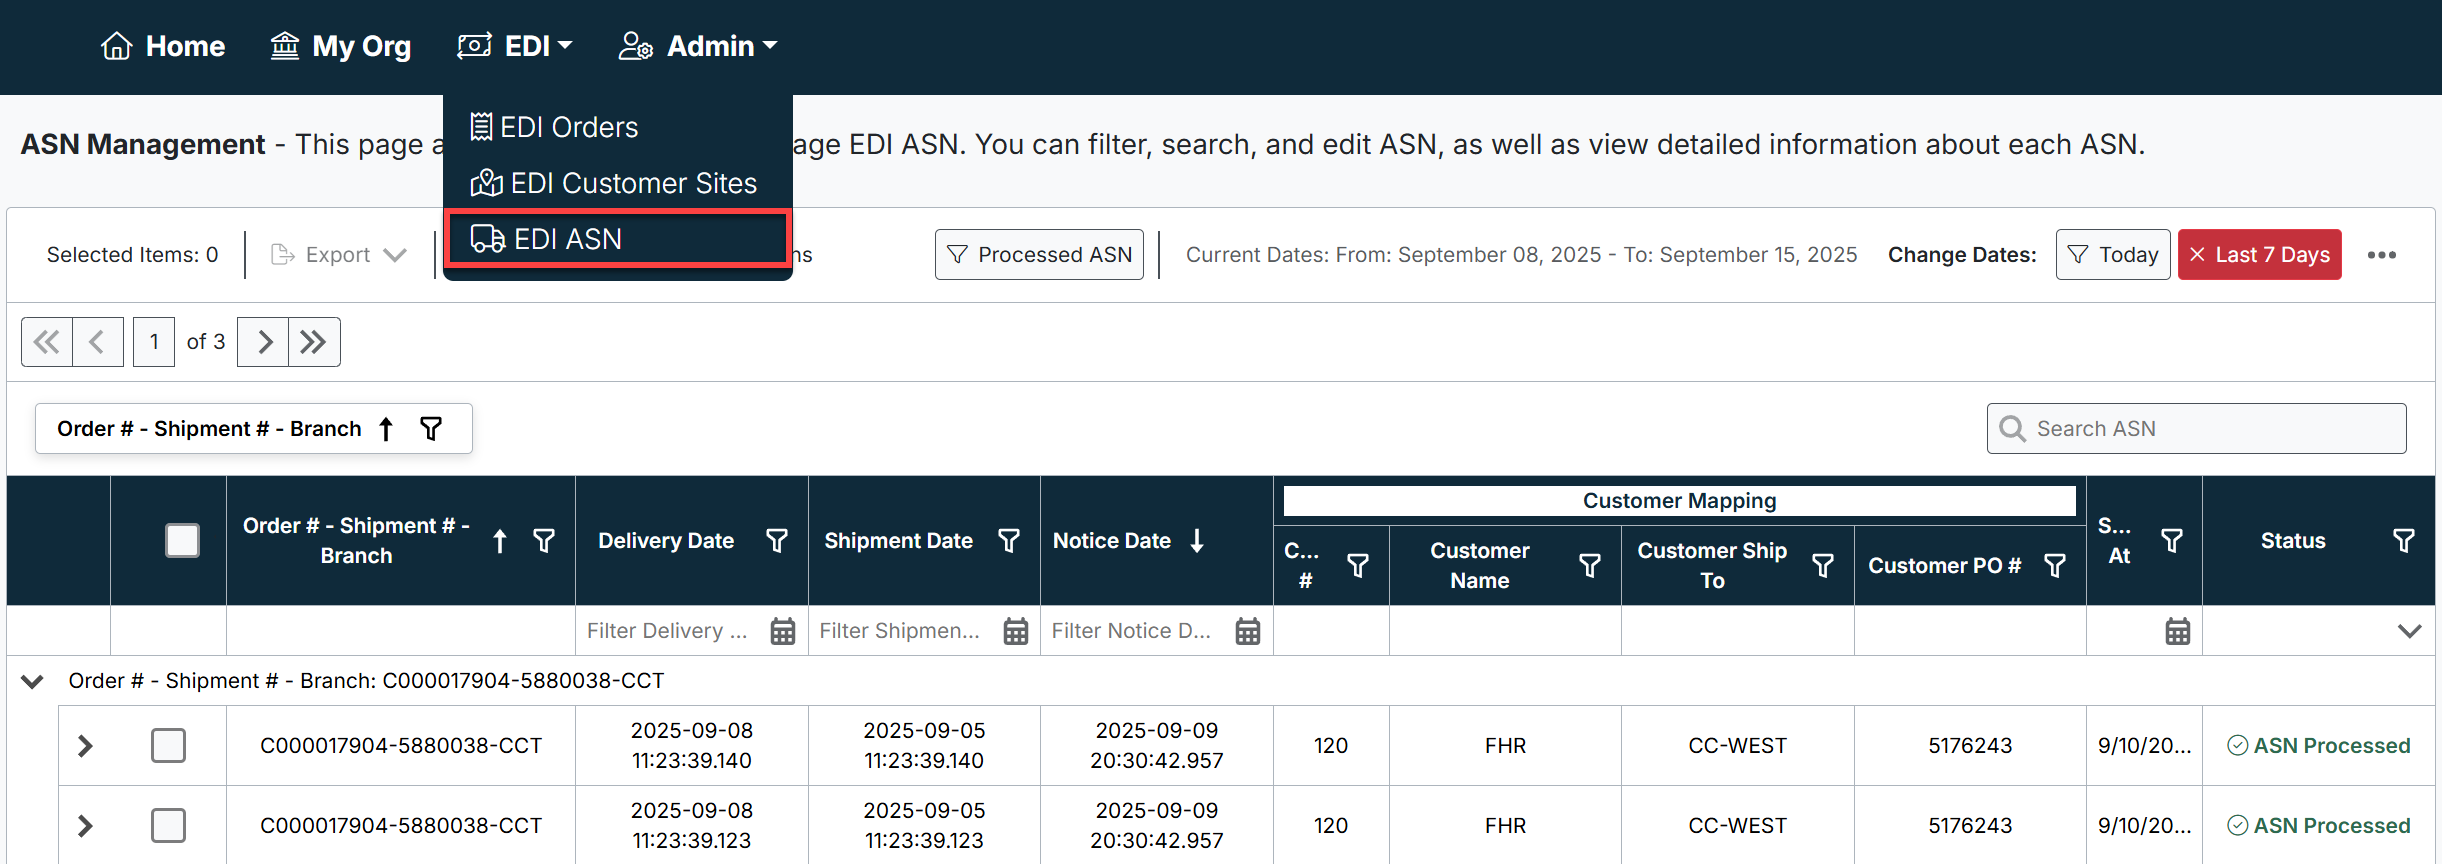Check the second C000017904-5880038-CCT row checkbox
This screenshot has height=864, width=2442.
tap(168, 826)
